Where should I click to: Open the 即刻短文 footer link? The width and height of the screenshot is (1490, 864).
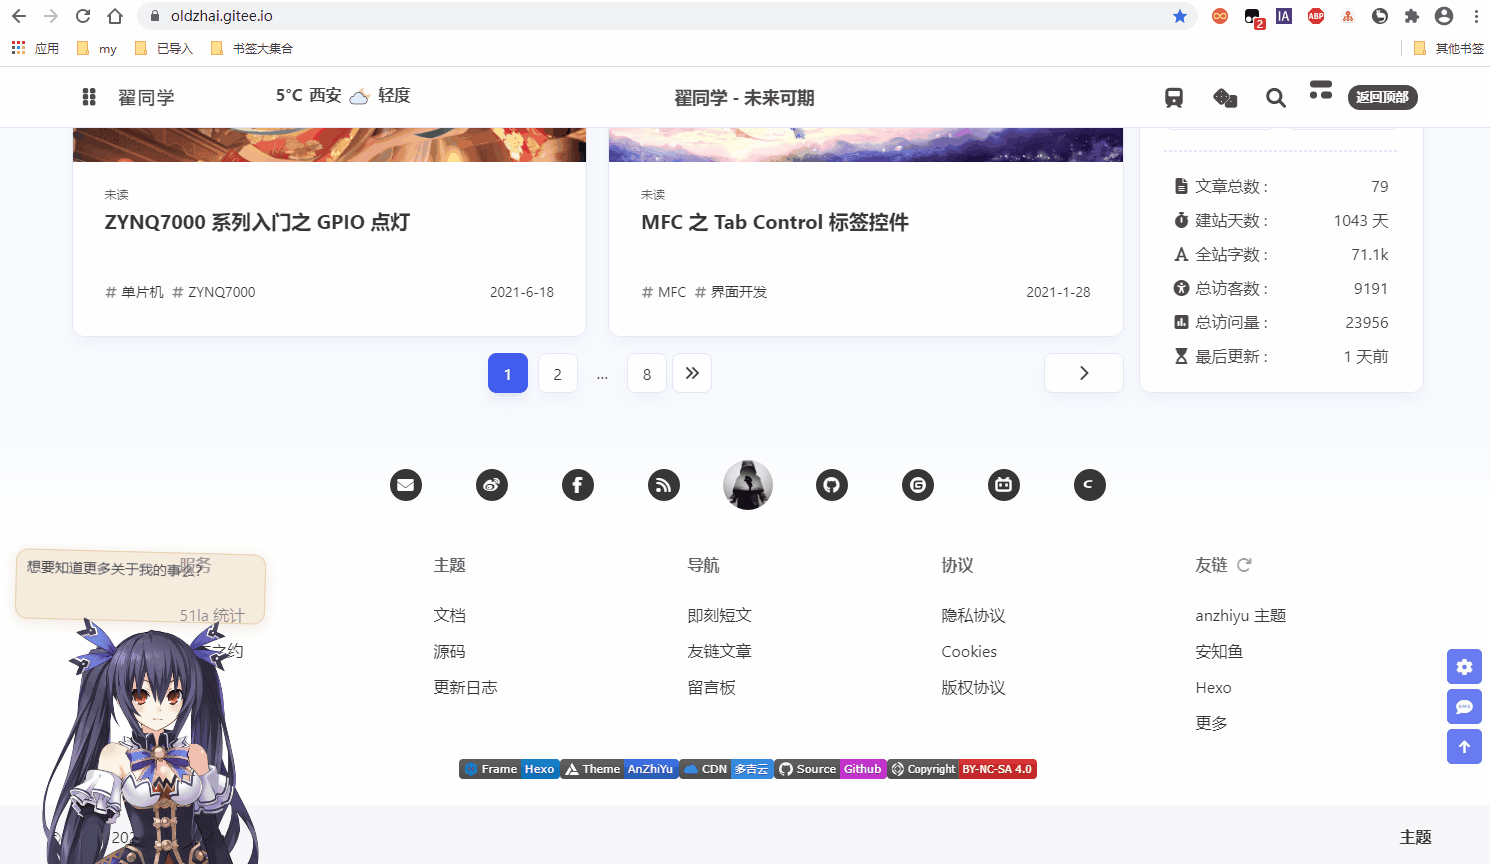click(x=720, y=615)
